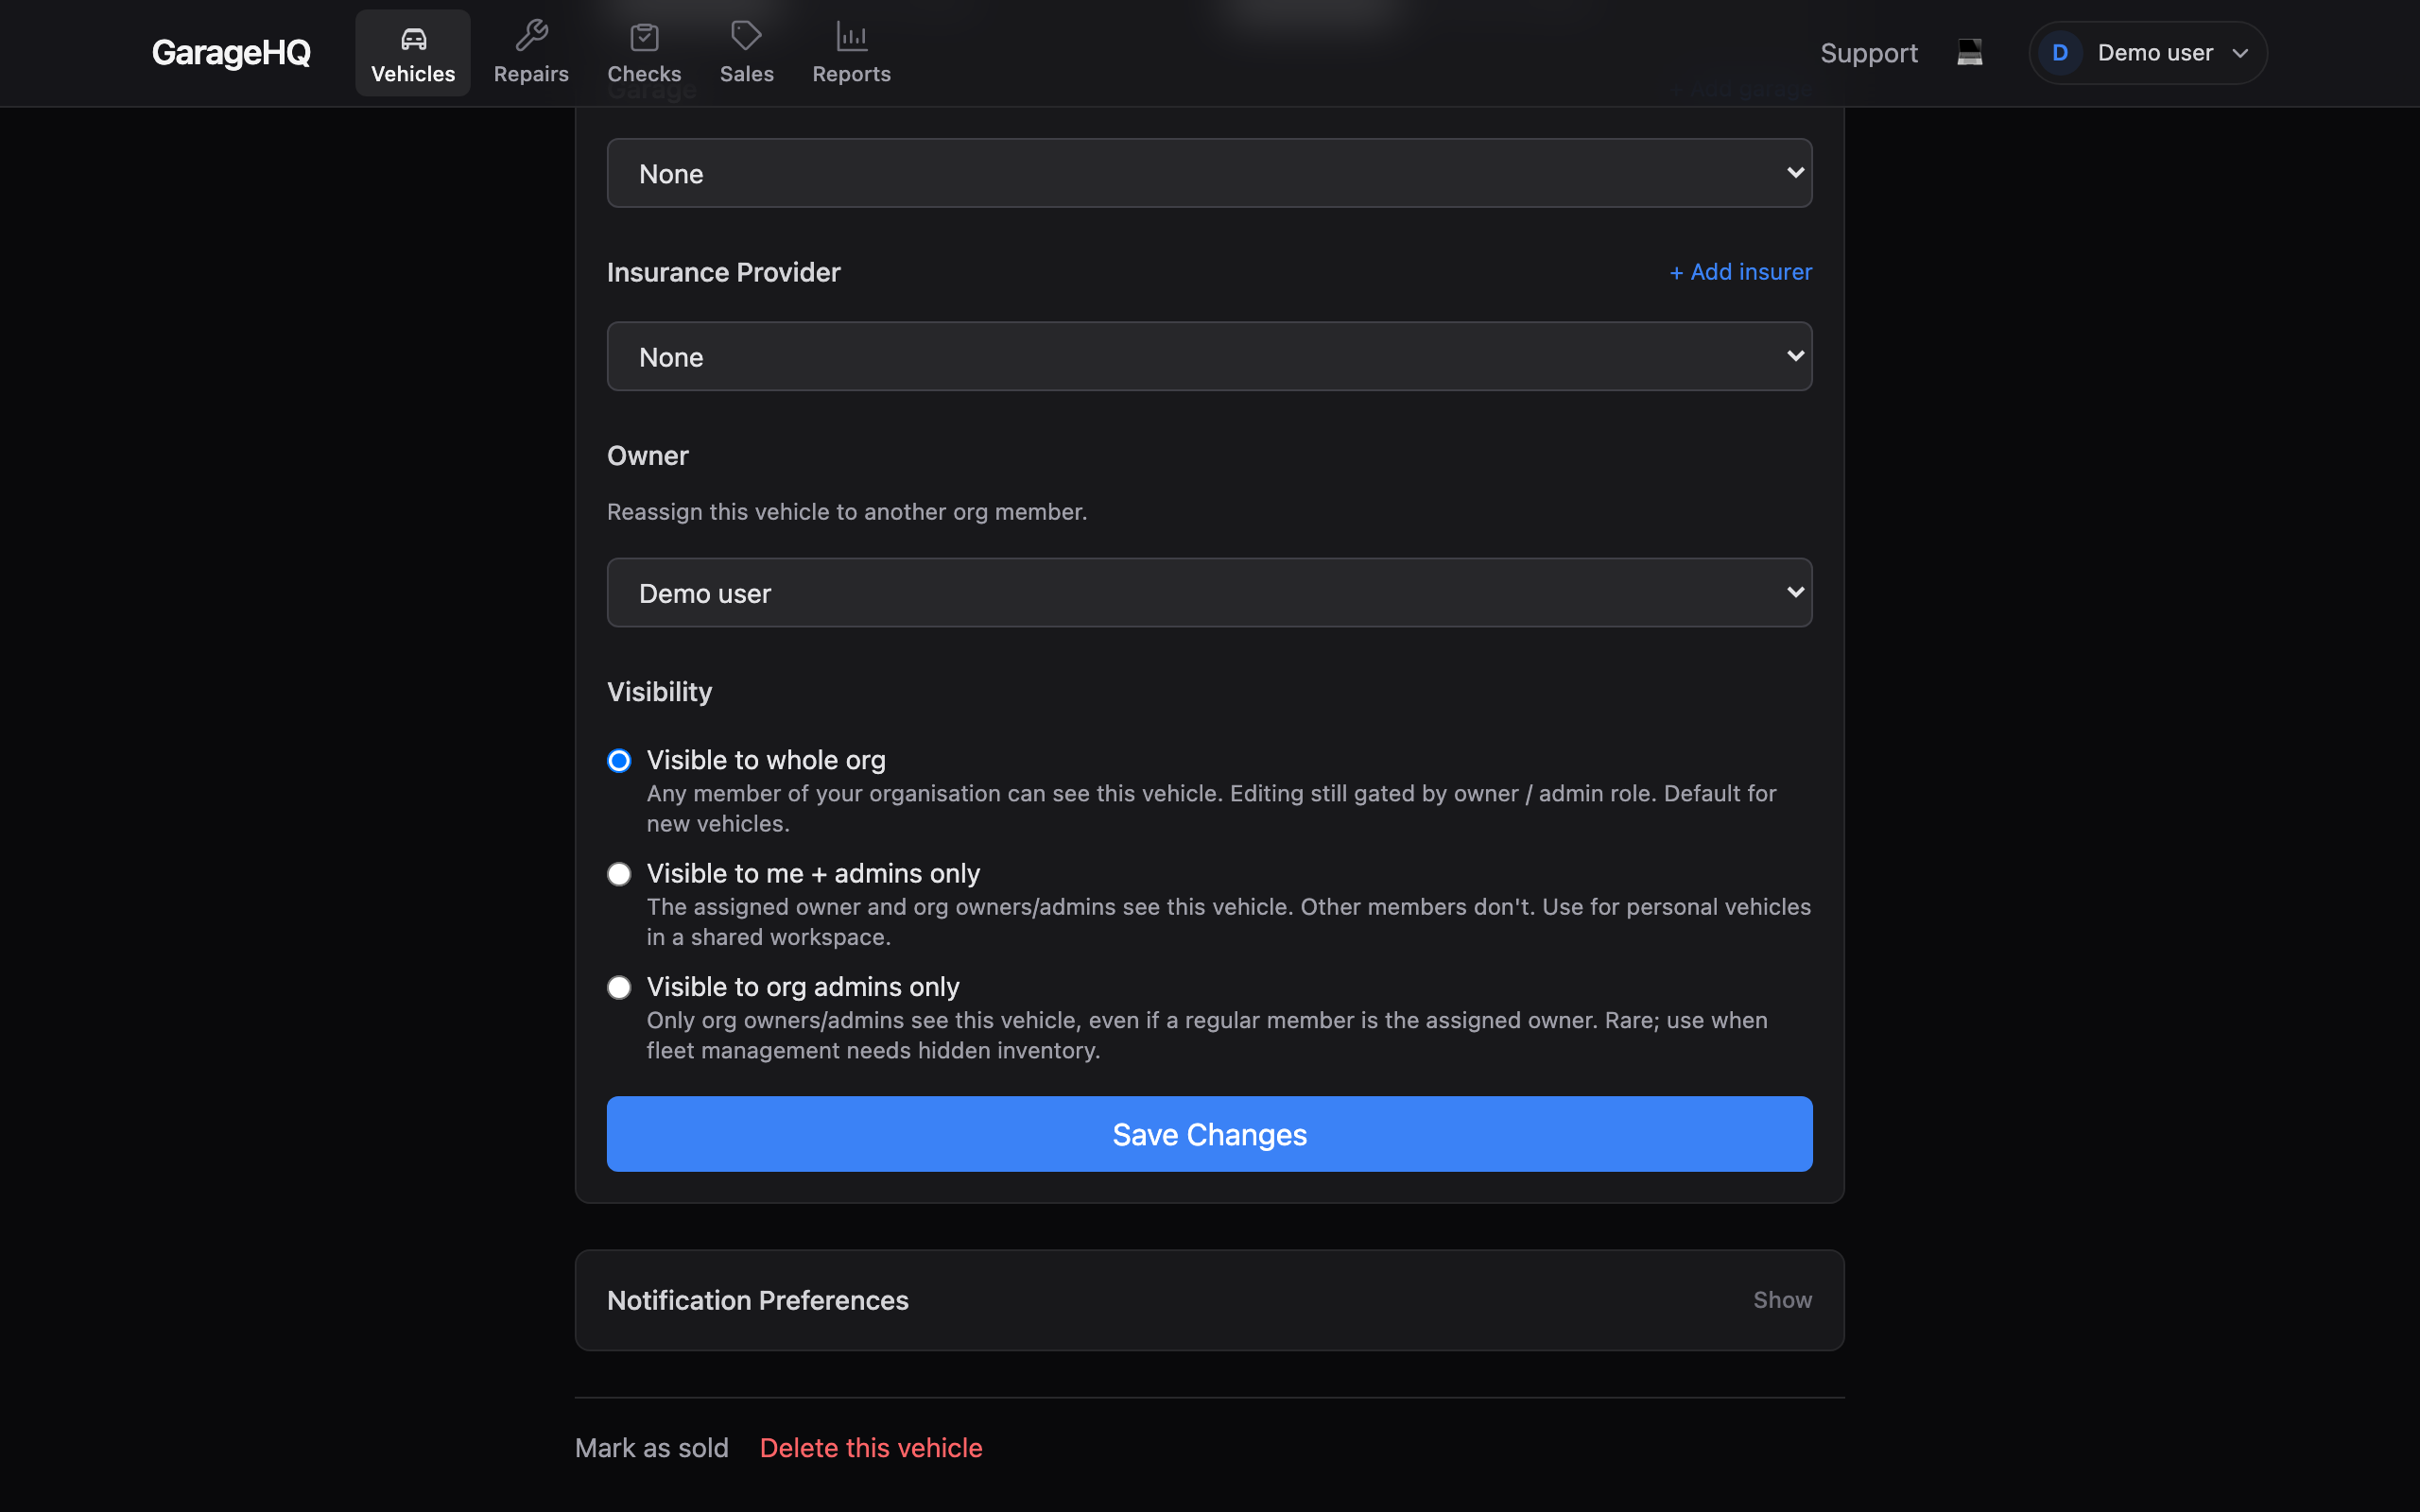Expand the Demo user account menu chevron
Image resolution: width=2420 pixels, height=1512 pixels.
[2239, 54]
